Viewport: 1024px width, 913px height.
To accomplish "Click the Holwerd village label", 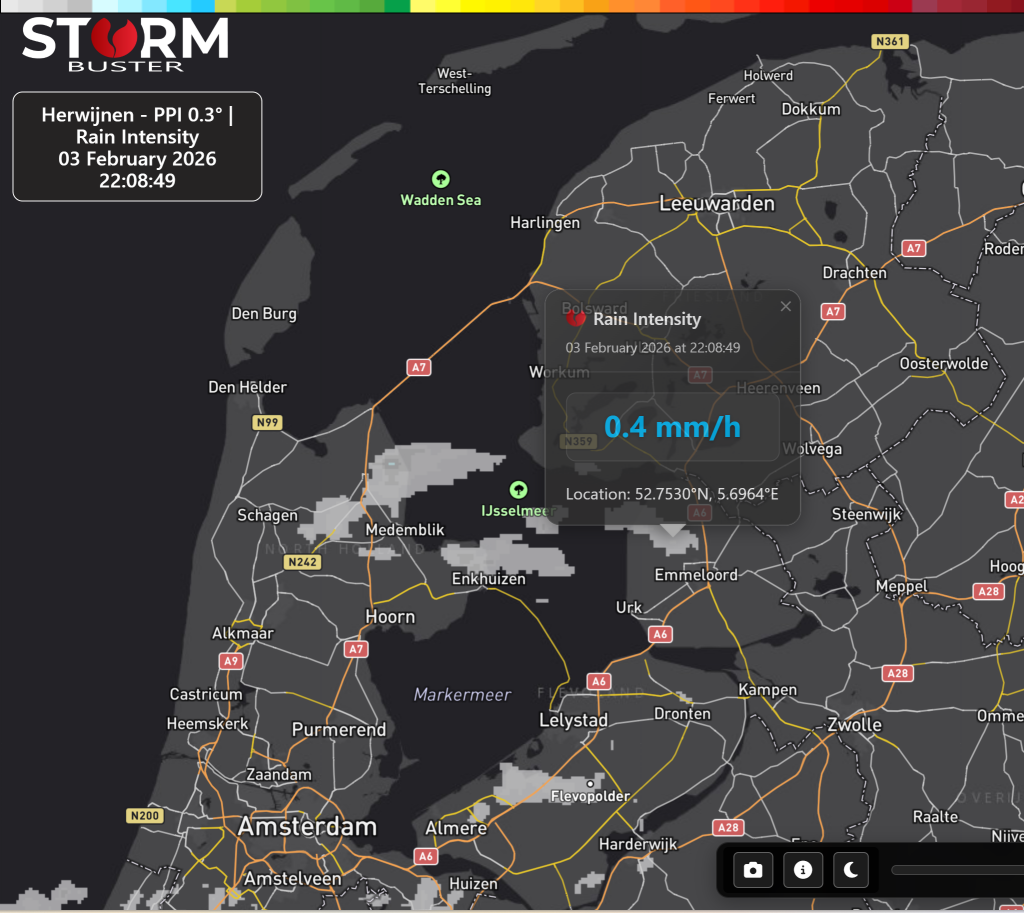I will [x=768, y=76].
